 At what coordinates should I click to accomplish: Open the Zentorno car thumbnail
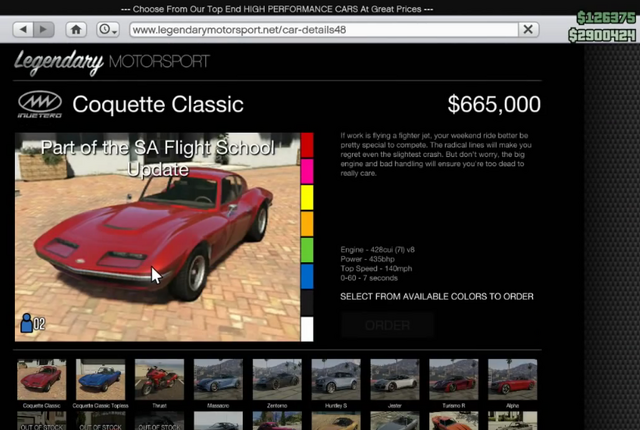click(x=277, y=379)
